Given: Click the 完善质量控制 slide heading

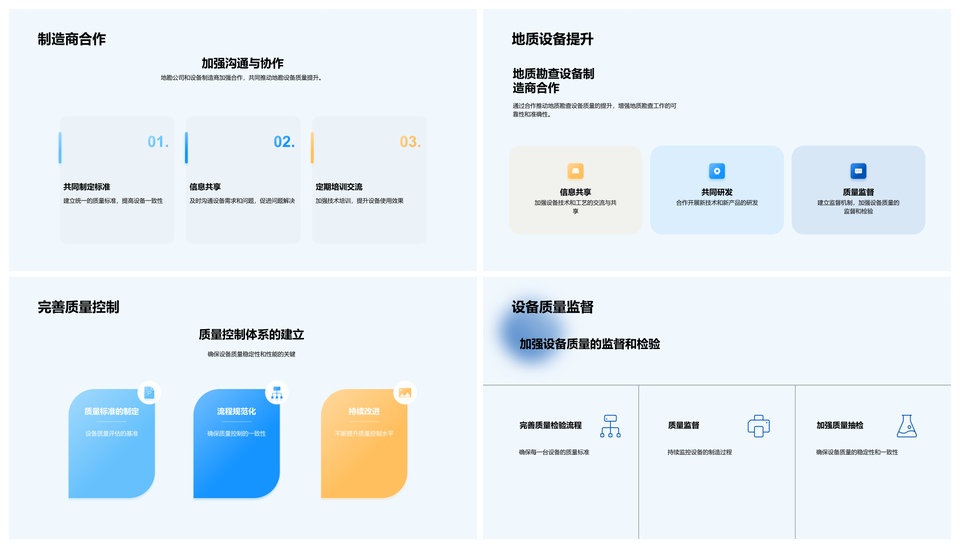Looking at the screenshot, I should pos(79,307).
